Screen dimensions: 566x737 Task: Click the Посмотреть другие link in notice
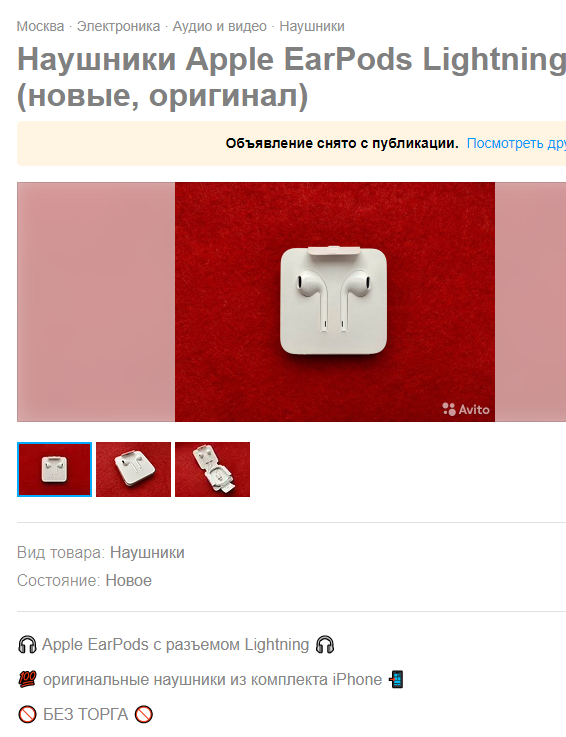click(x=516, y=143)
